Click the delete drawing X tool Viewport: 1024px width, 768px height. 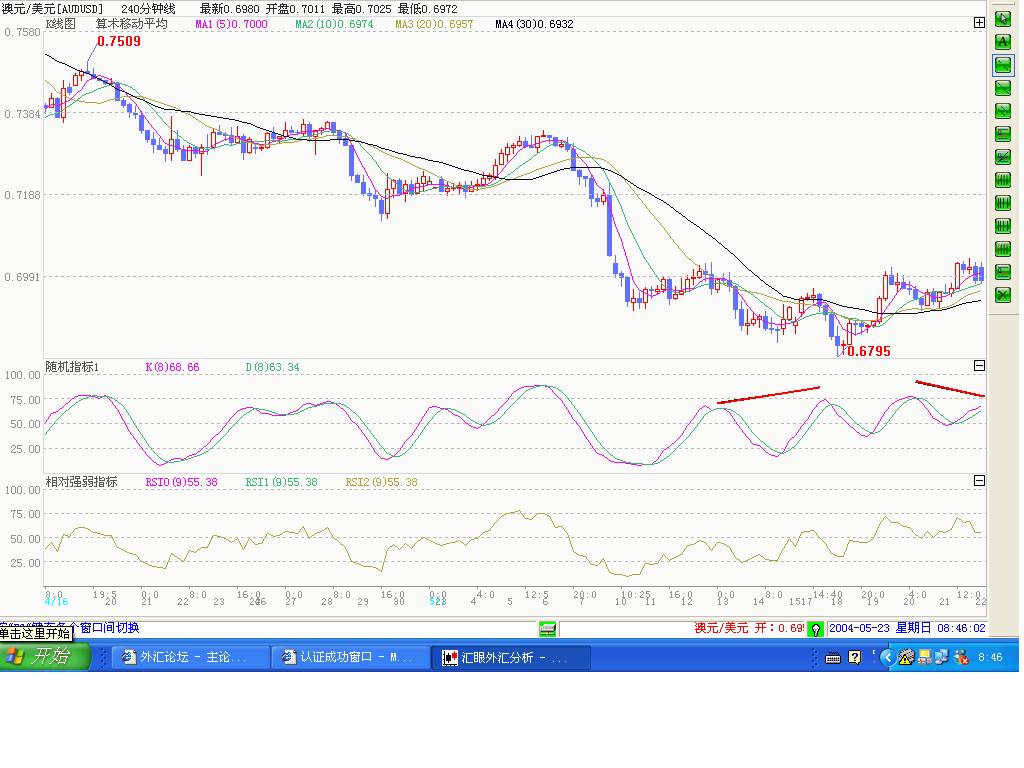pyautogui.click(x=1002, y=294)
